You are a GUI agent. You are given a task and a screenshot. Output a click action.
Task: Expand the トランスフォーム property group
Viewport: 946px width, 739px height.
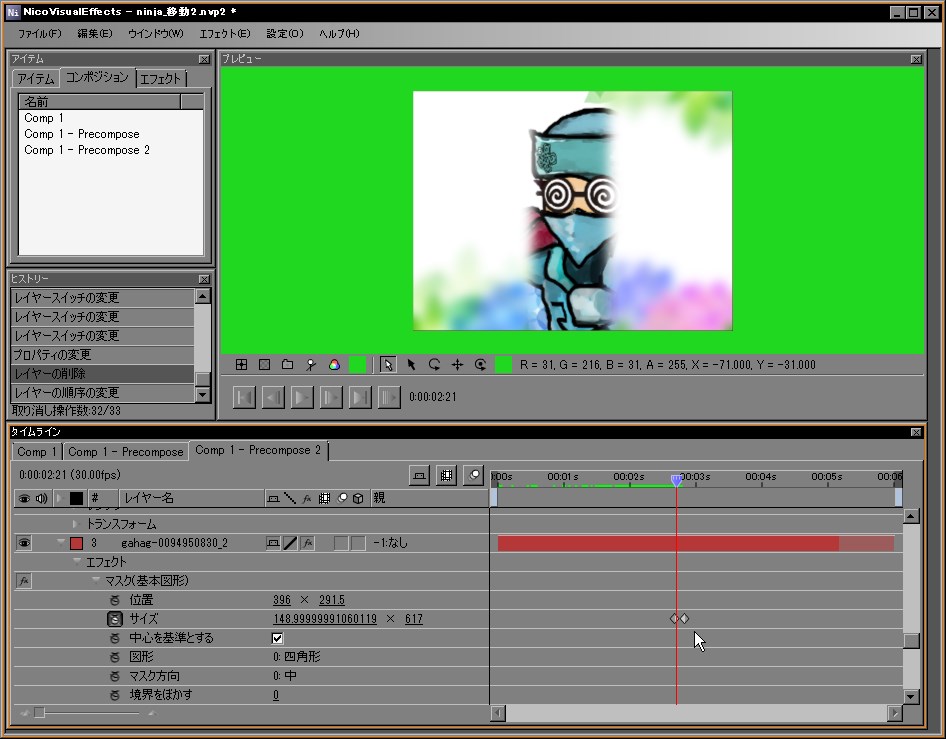point(75,524)
